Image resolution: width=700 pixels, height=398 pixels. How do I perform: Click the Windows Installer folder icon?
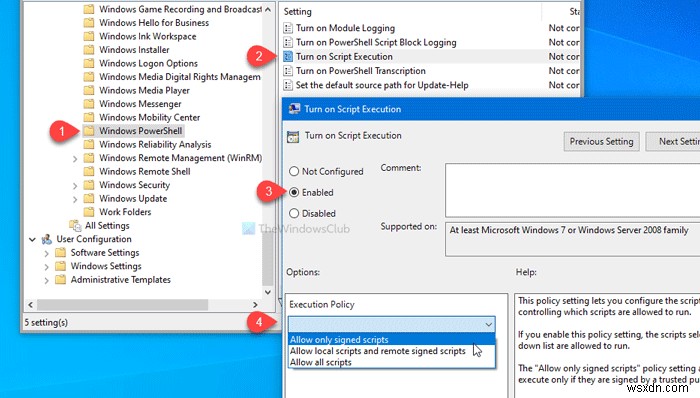pyautogui.click(x=89, y=50)
